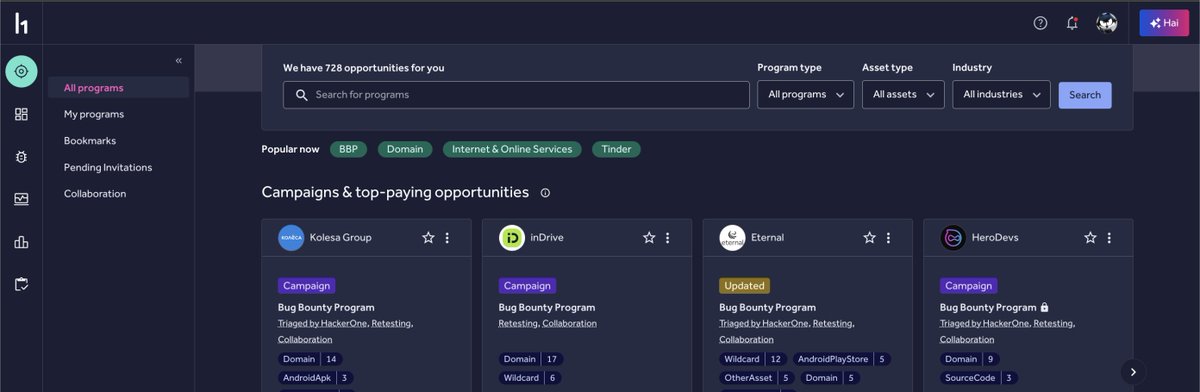
Task: Click the magnifier icon in search field
Action: pyautogui.click(x=301, y=95)
